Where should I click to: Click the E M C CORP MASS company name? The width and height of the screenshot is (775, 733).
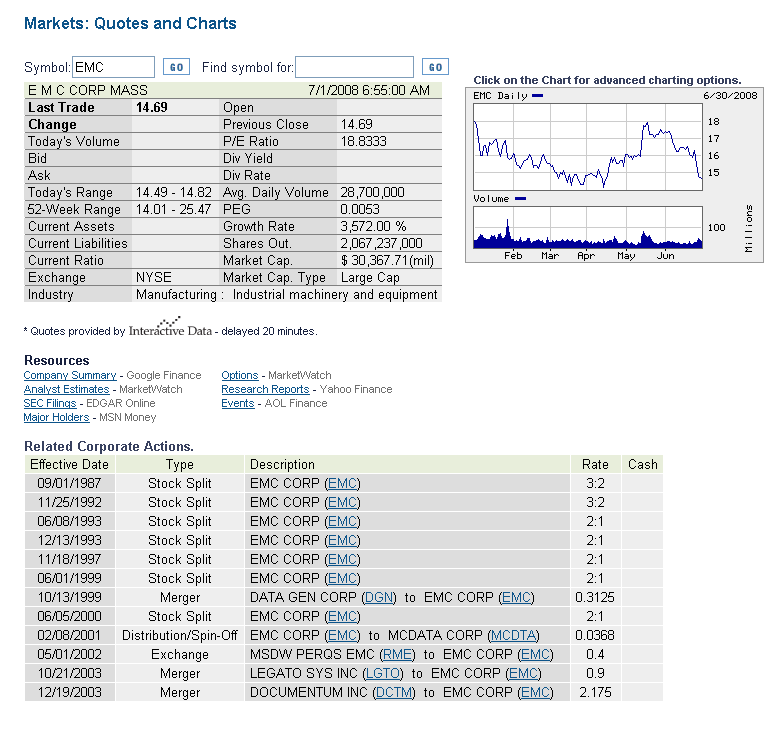point(87,90)
